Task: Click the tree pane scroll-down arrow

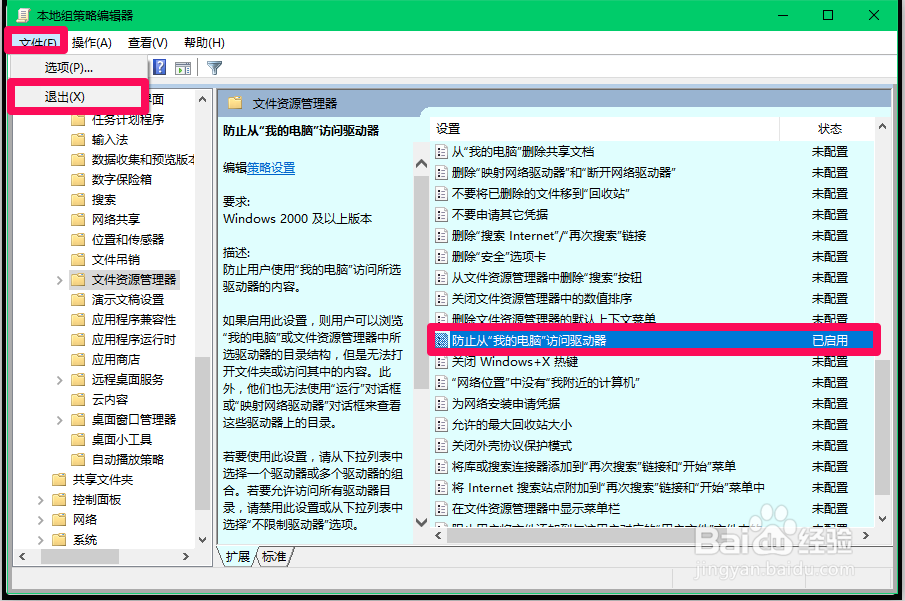Action: pyautogui.click(x=202, y=540)
